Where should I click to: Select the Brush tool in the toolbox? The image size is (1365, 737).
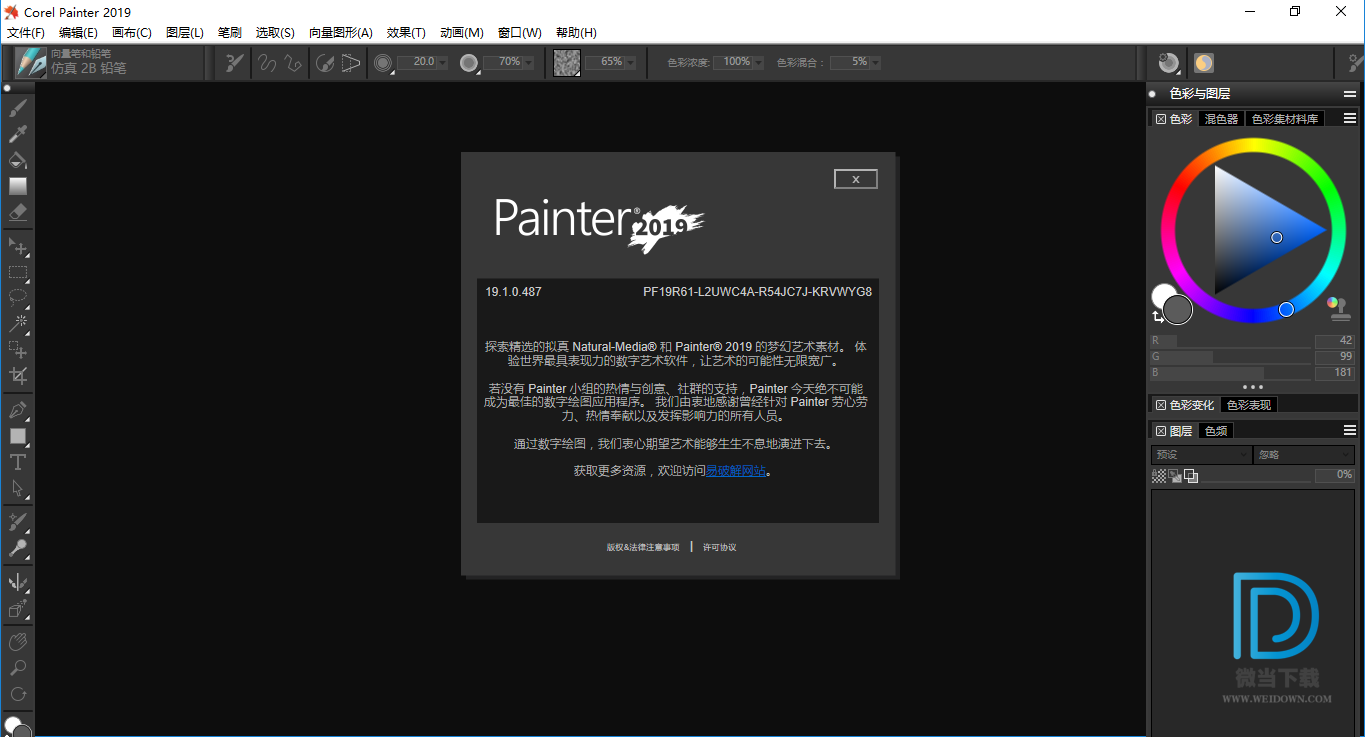pos(17,108)
